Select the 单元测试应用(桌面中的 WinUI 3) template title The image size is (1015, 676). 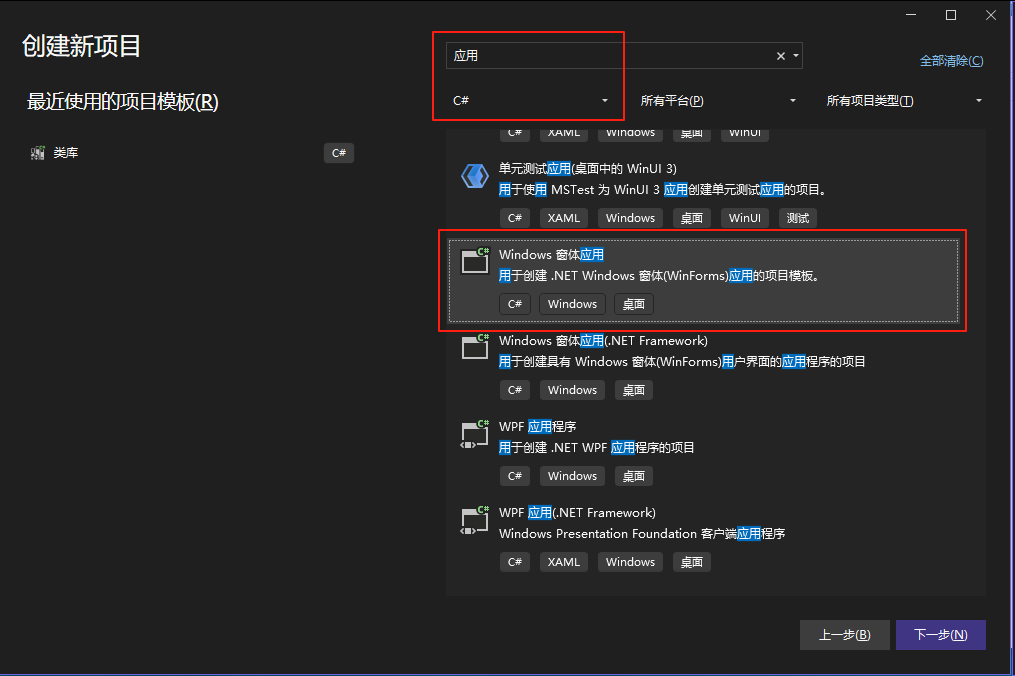point(587,168)
